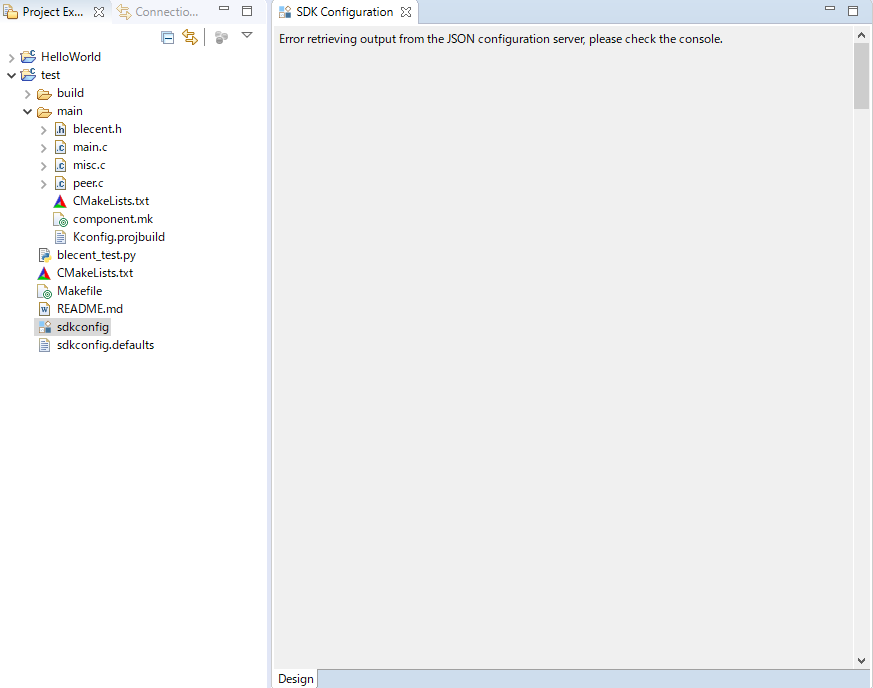Click the README.md document icon
873x688 pixels.
[x=44, y=309]
